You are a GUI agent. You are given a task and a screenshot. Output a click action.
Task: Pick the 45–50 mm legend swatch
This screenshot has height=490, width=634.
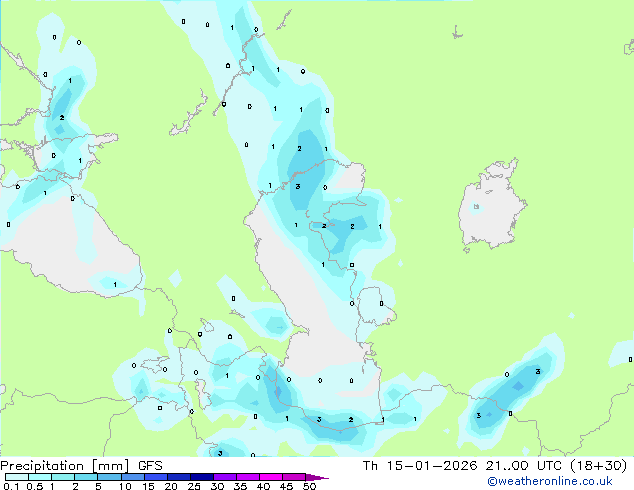293,477
